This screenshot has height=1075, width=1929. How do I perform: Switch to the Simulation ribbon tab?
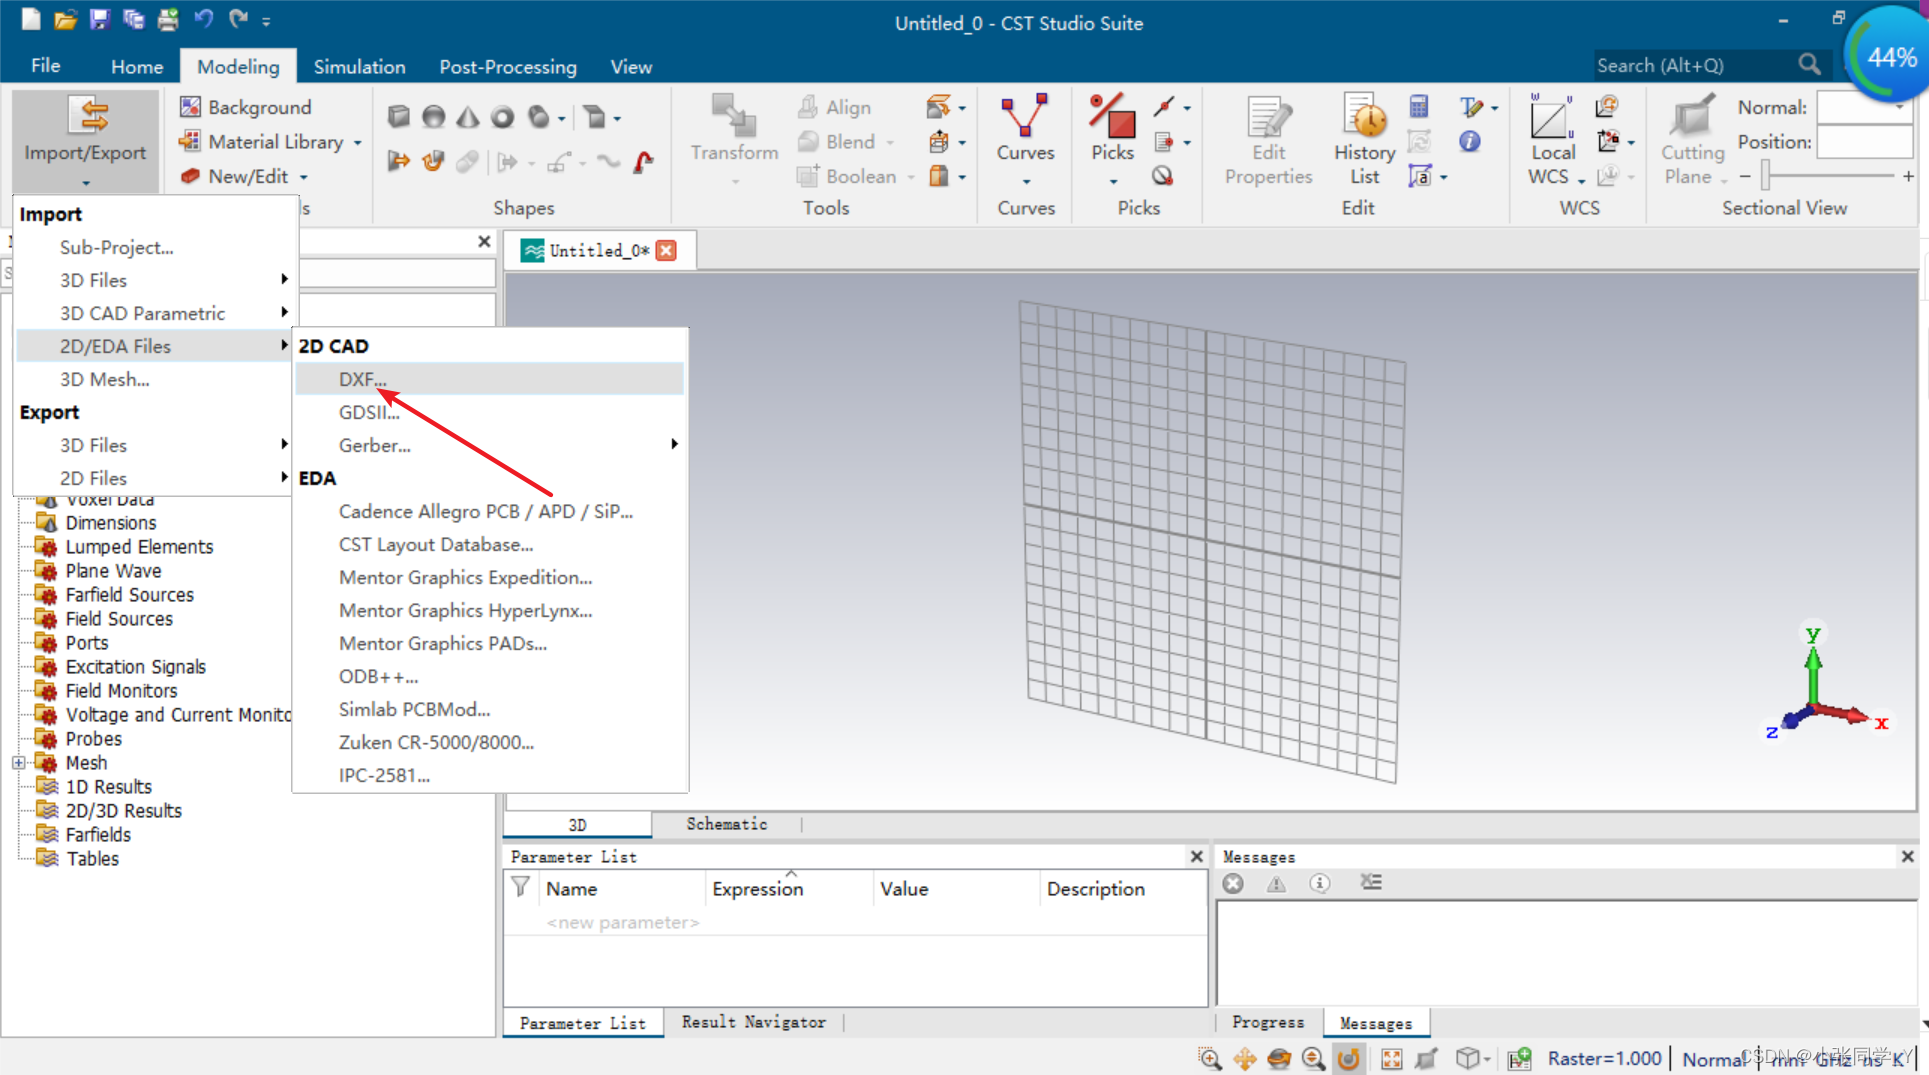coord(359,66)
